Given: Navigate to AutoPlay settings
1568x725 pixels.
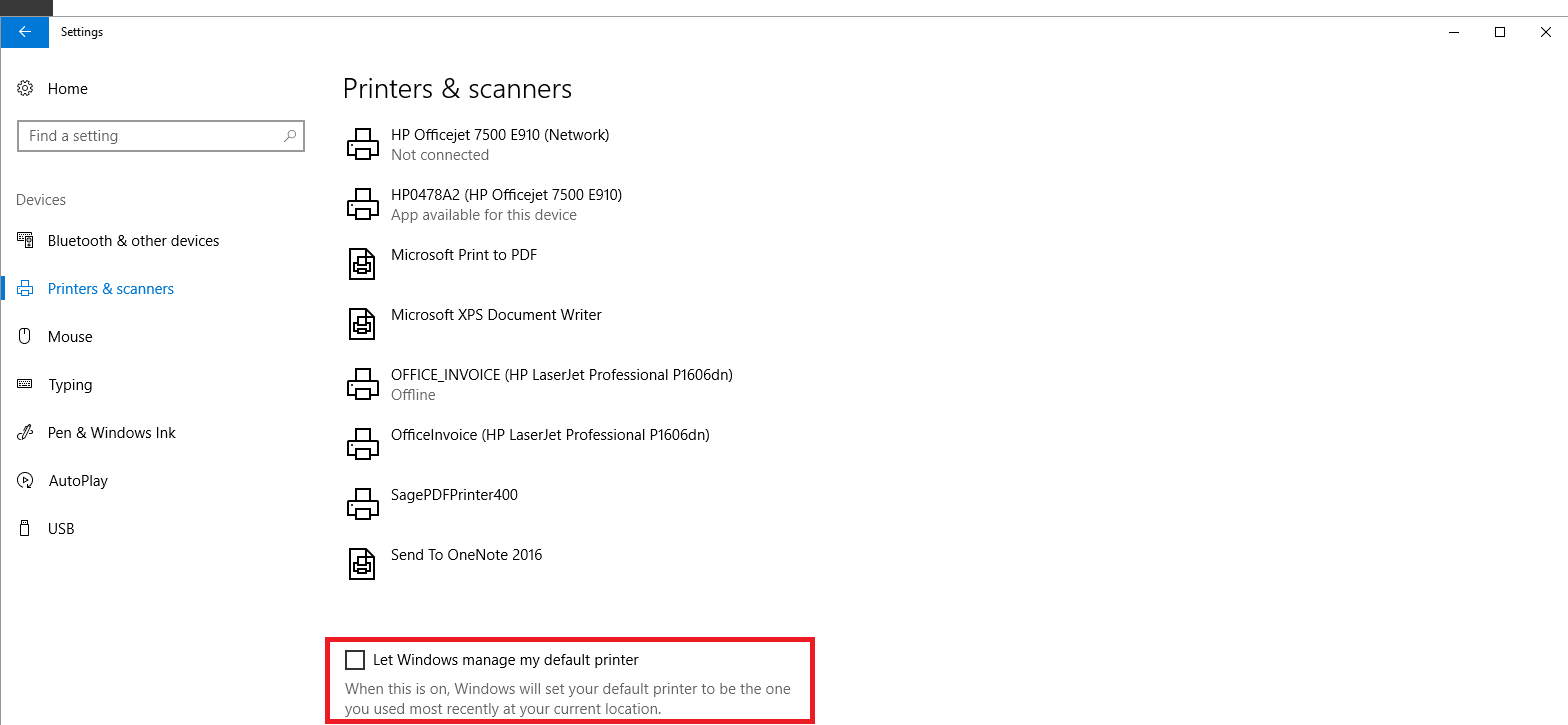Looking at the screenshot, I should click(78, 481).
